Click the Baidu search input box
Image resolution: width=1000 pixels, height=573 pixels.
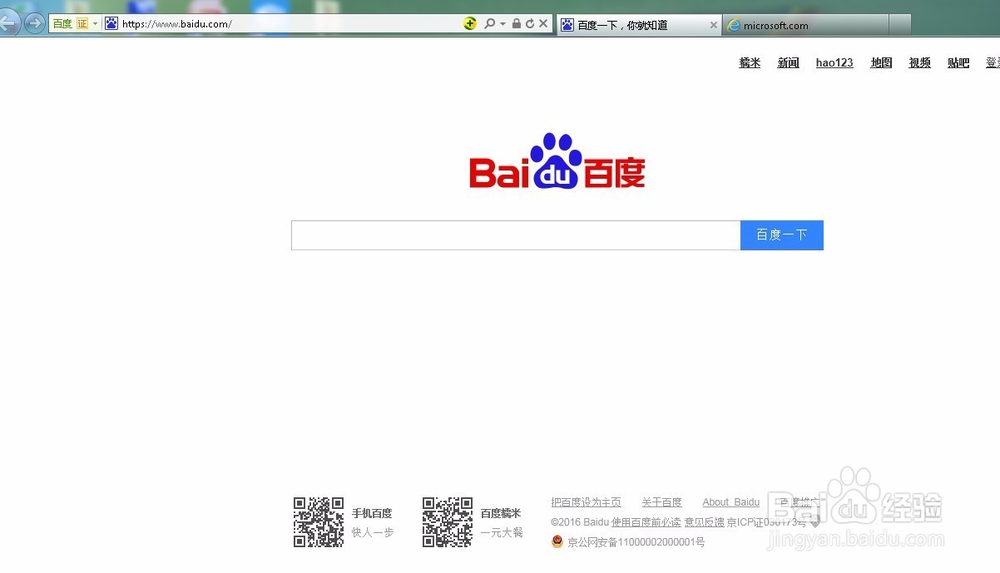(x=515, y=235)
